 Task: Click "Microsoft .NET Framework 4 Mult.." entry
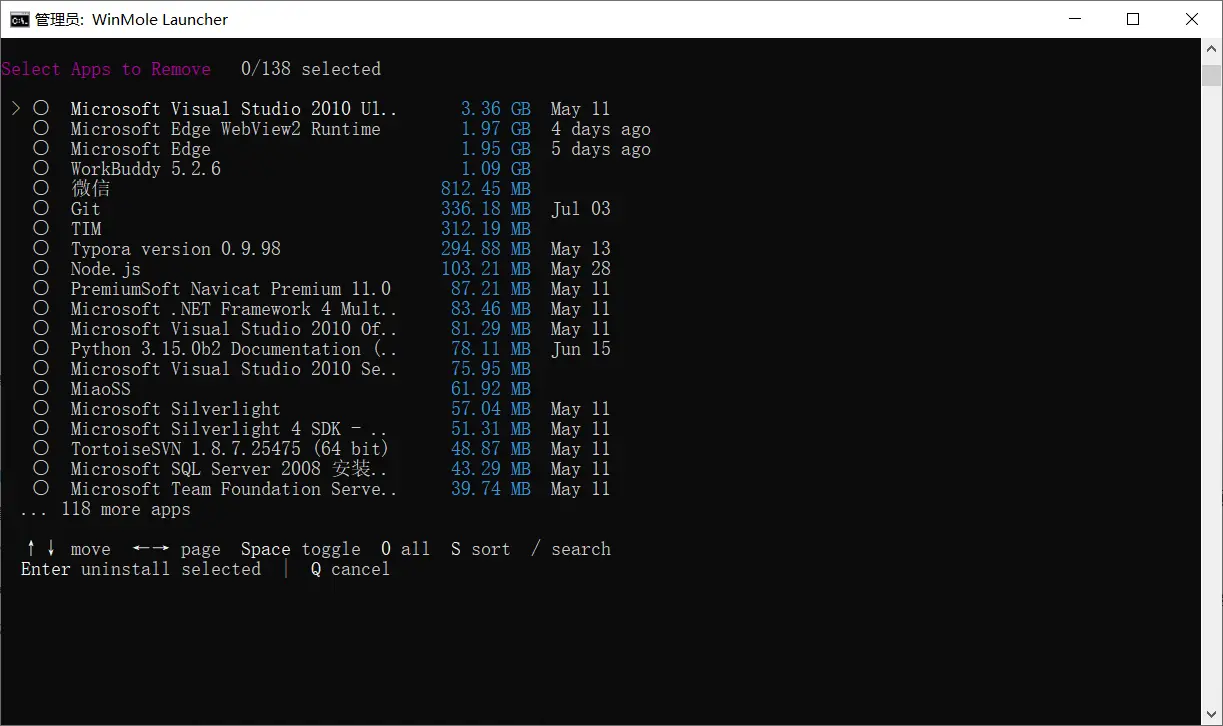tap(234, 309)
